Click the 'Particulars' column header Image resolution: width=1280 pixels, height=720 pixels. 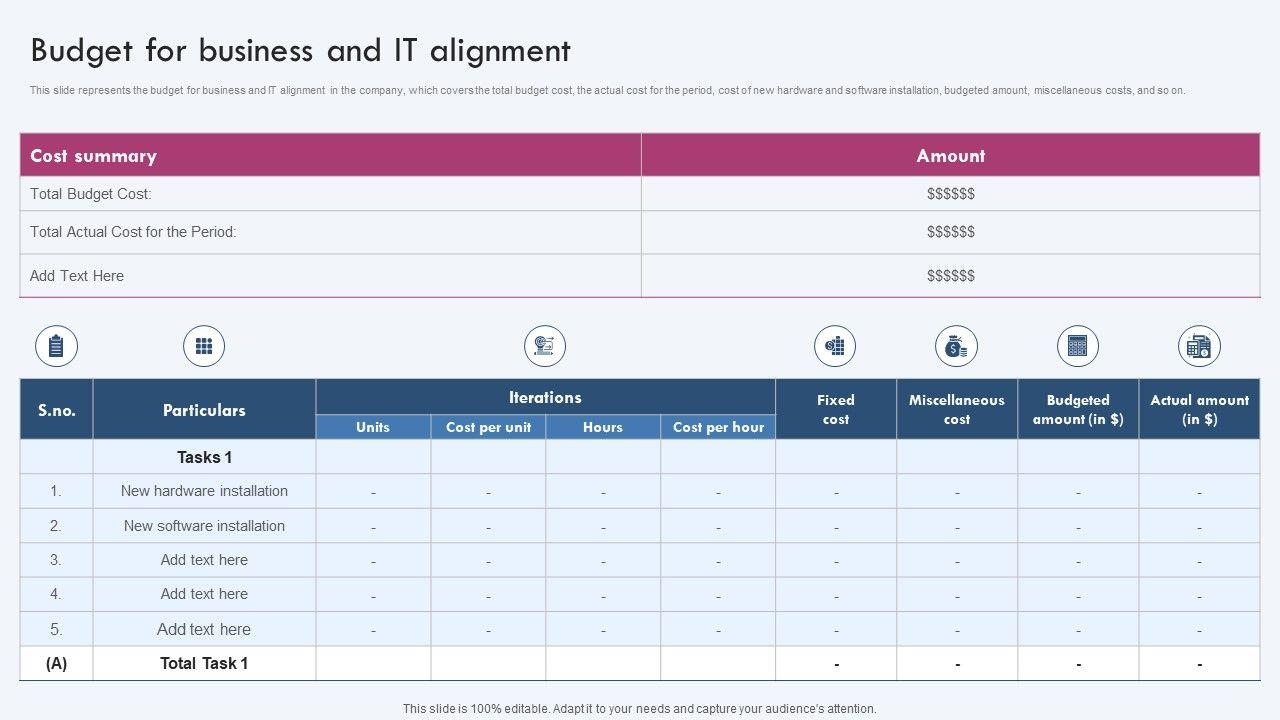pos(204,409)
